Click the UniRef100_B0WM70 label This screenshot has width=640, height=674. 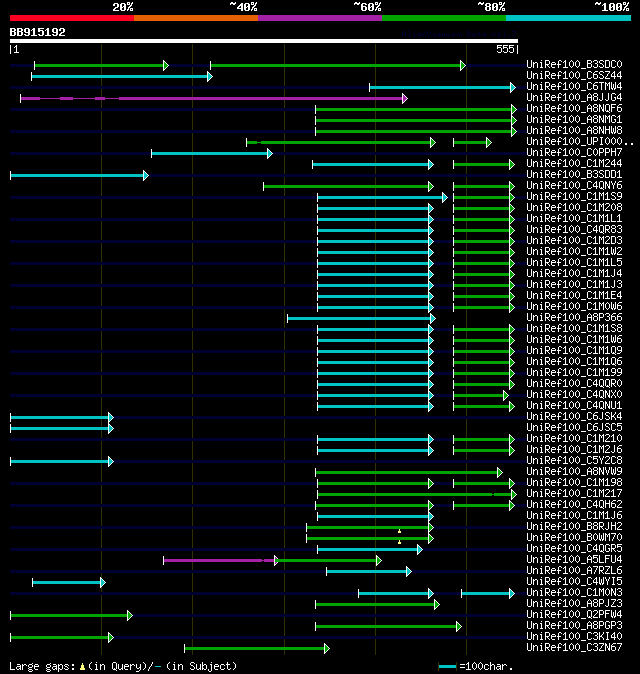pos(574,537)
